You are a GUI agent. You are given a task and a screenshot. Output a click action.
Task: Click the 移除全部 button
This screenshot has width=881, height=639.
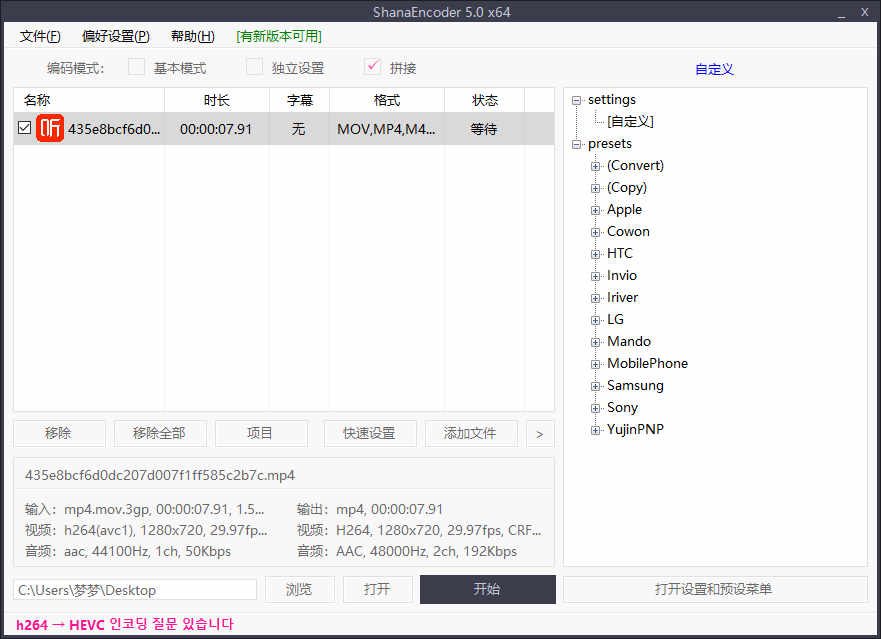click(160, 433)
